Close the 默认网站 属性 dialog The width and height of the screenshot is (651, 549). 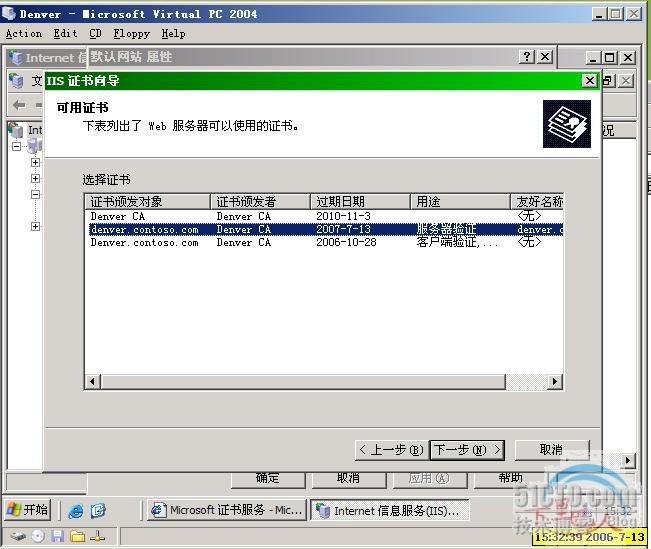pos(545,56)
